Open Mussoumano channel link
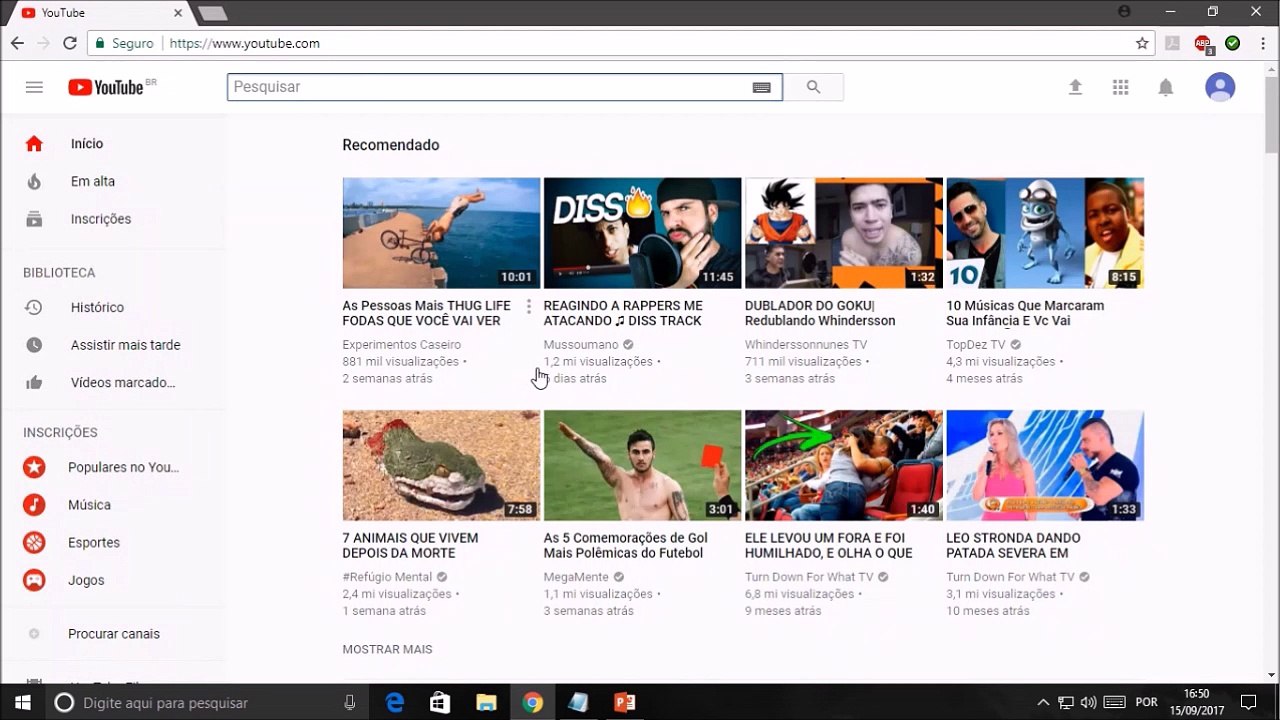The width and height of the screenshot is (1280, 720). 581,345
